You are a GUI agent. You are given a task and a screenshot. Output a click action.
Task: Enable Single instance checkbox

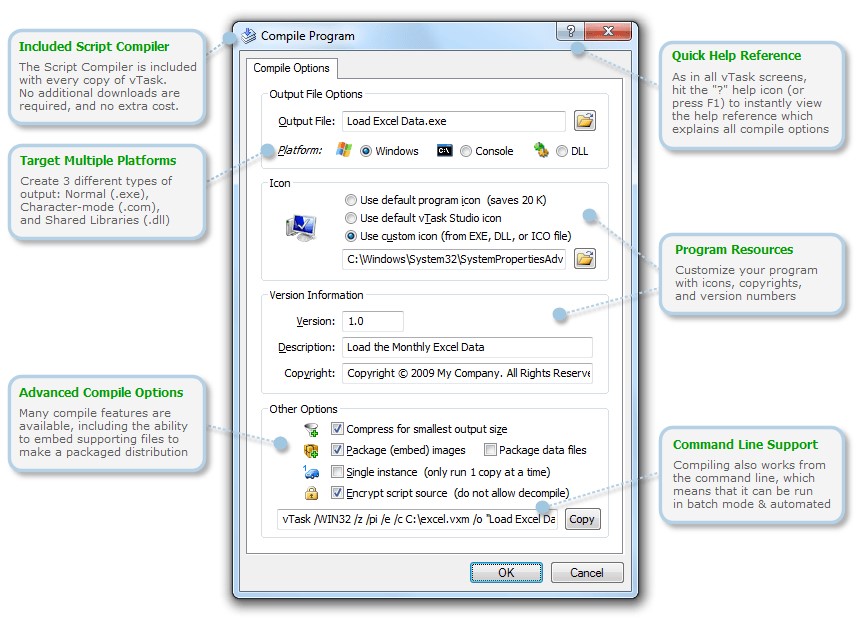(337, 472)
